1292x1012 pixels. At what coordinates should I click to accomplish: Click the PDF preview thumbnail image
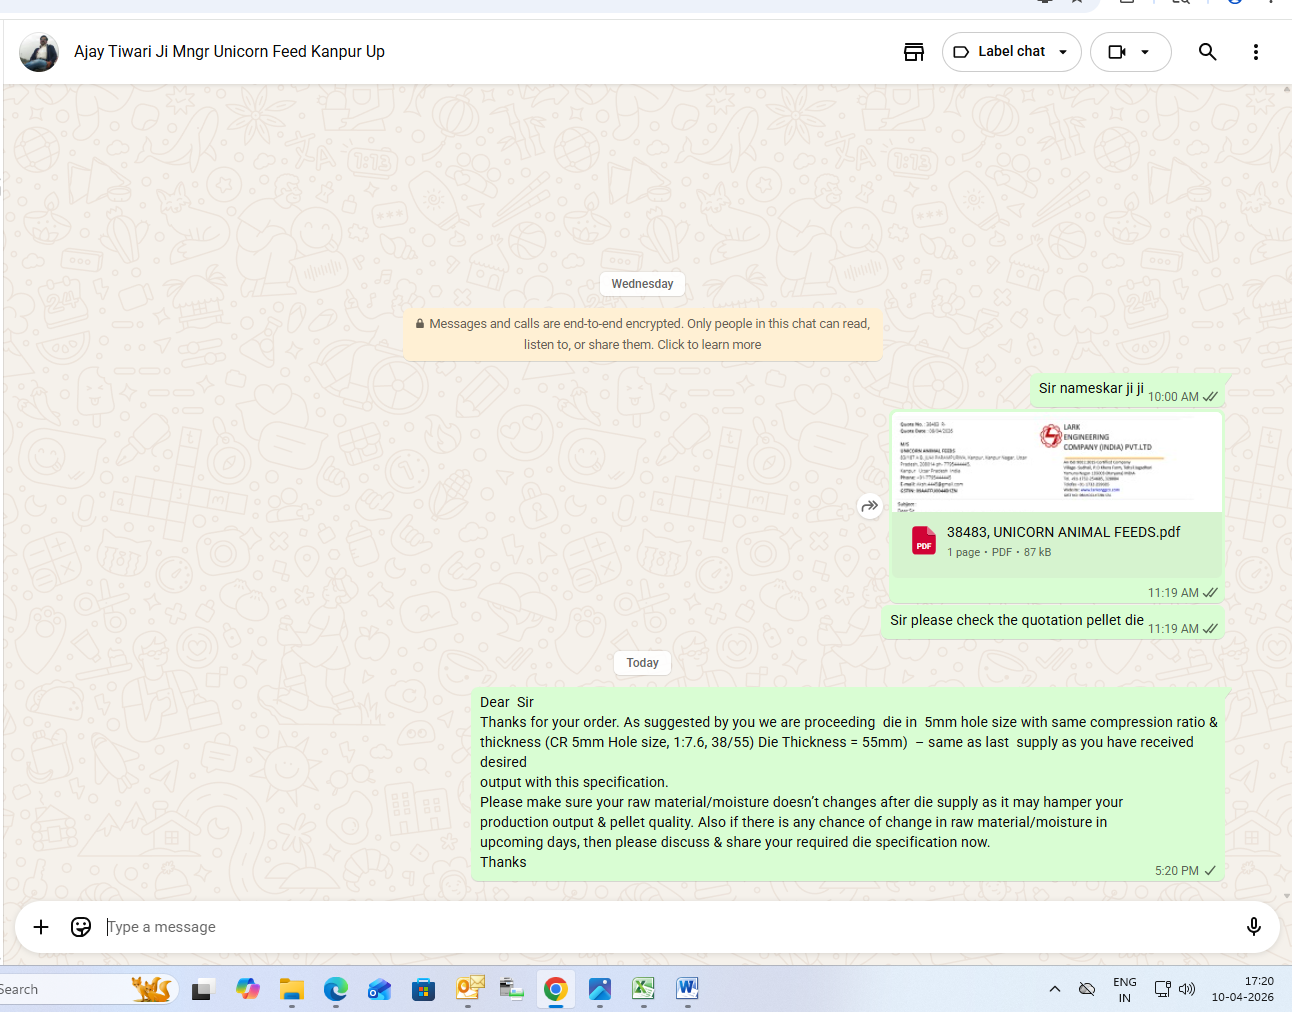pos(1056,463)
